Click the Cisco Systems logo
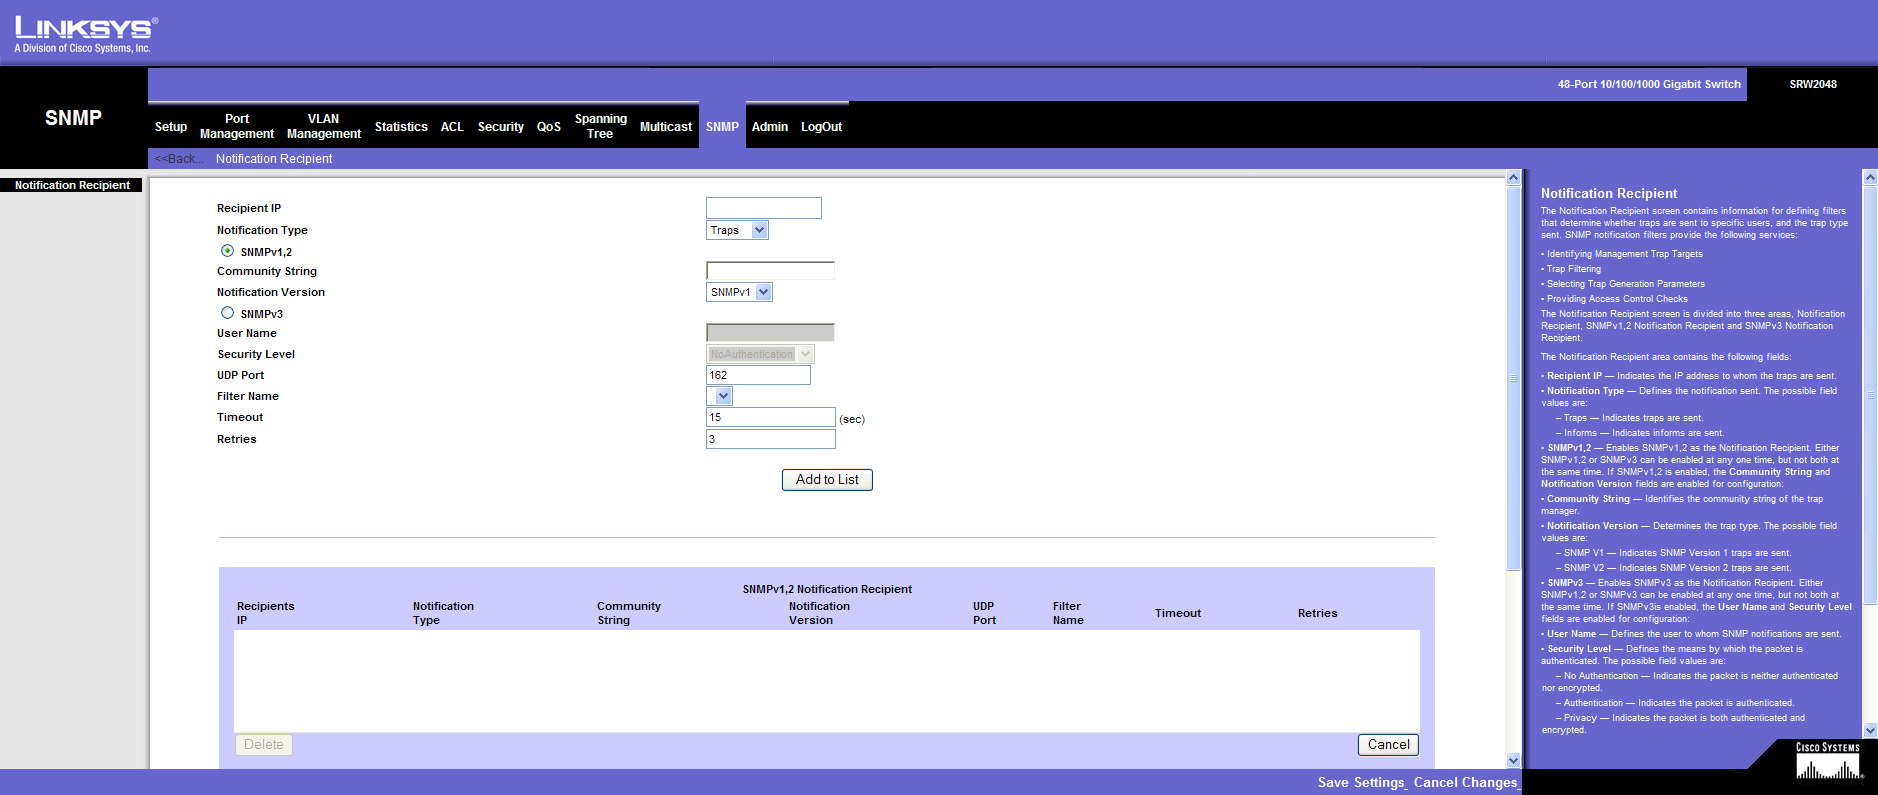The width and height of the screenshot is (1878, 795). [x=1827, y=762]
